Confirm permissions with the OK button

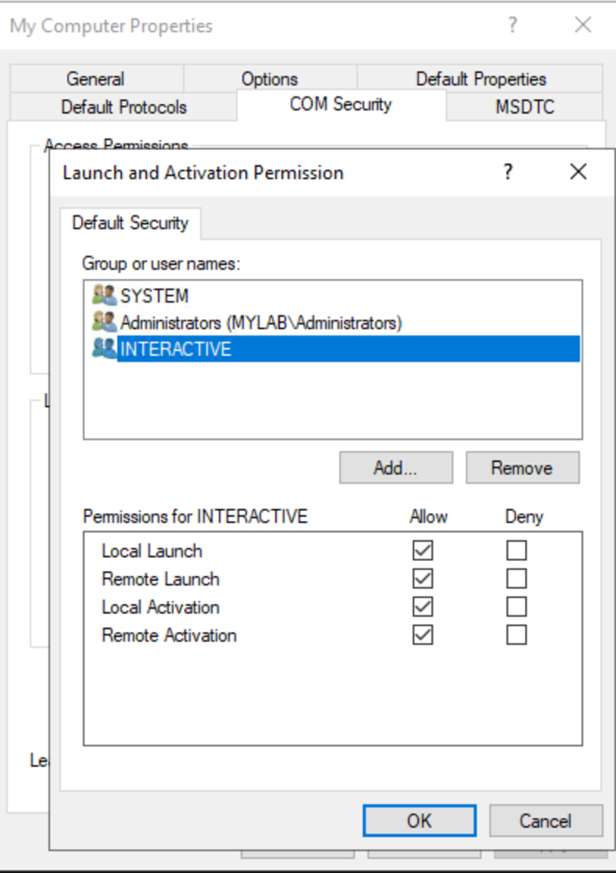(x=419, y=821)
